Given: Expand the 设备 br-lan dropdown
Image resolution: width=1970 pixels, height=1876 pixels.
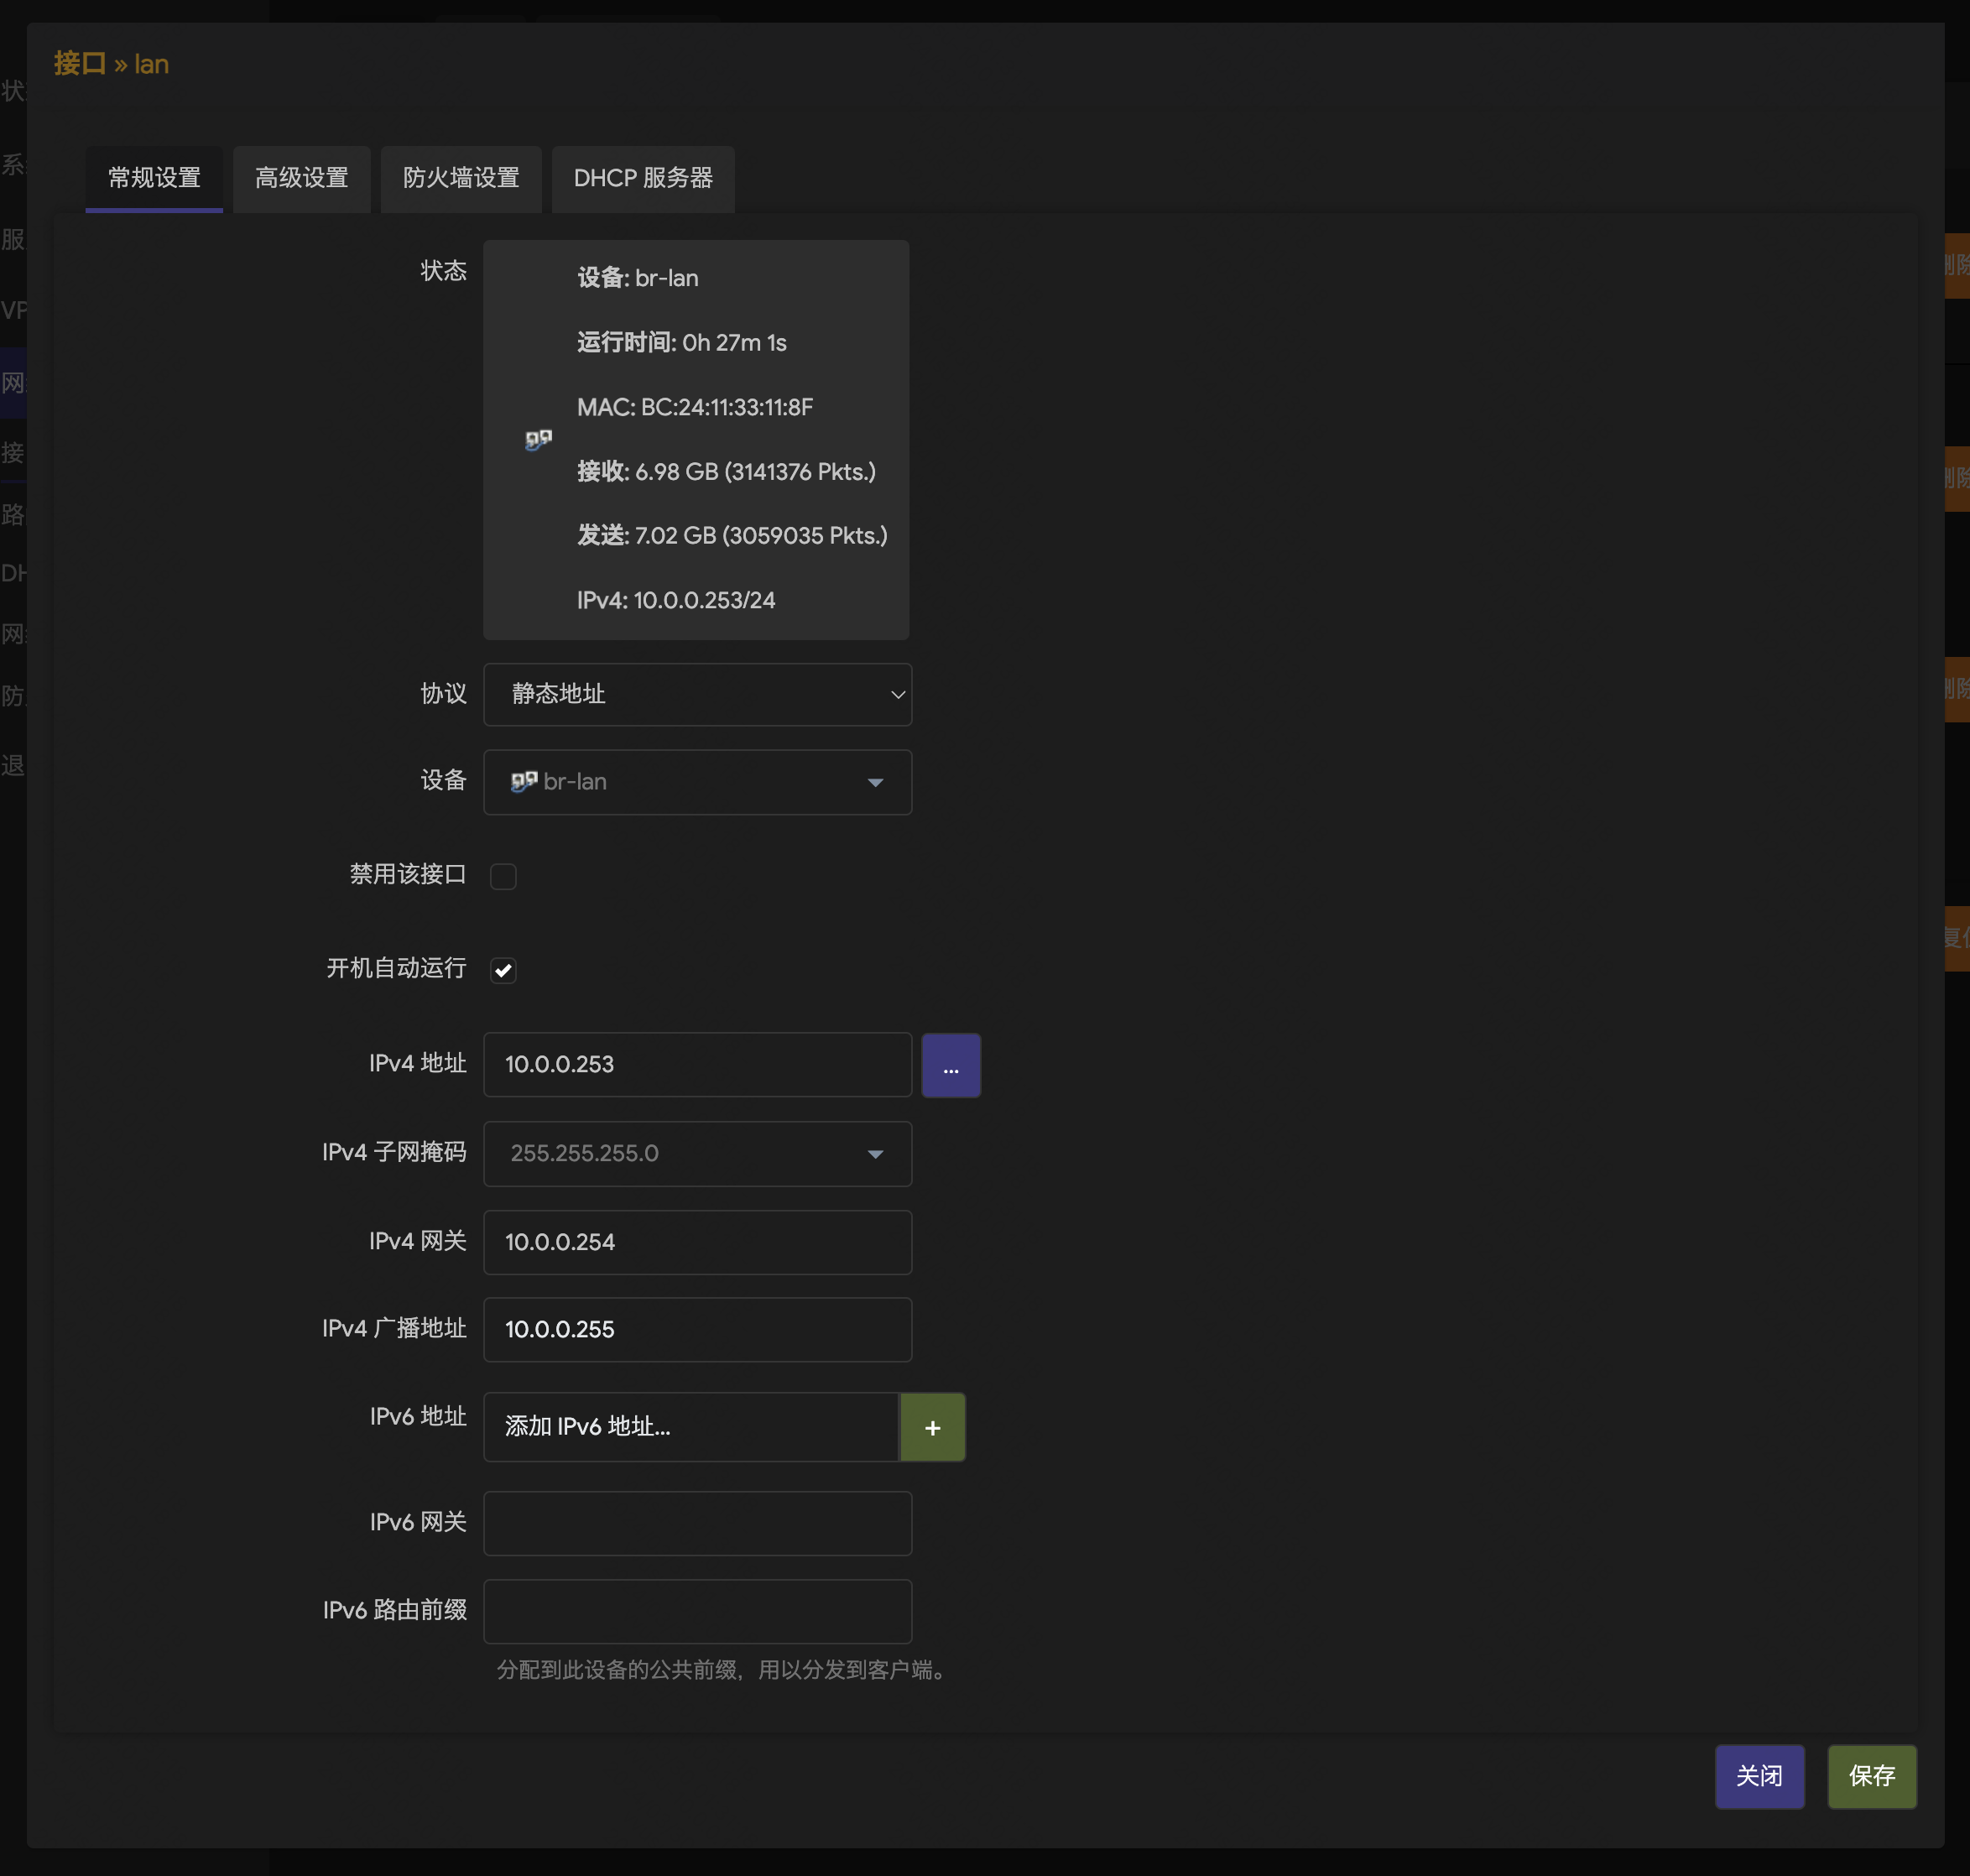Looking at the screenshot, I should click(x=697, y=782).
